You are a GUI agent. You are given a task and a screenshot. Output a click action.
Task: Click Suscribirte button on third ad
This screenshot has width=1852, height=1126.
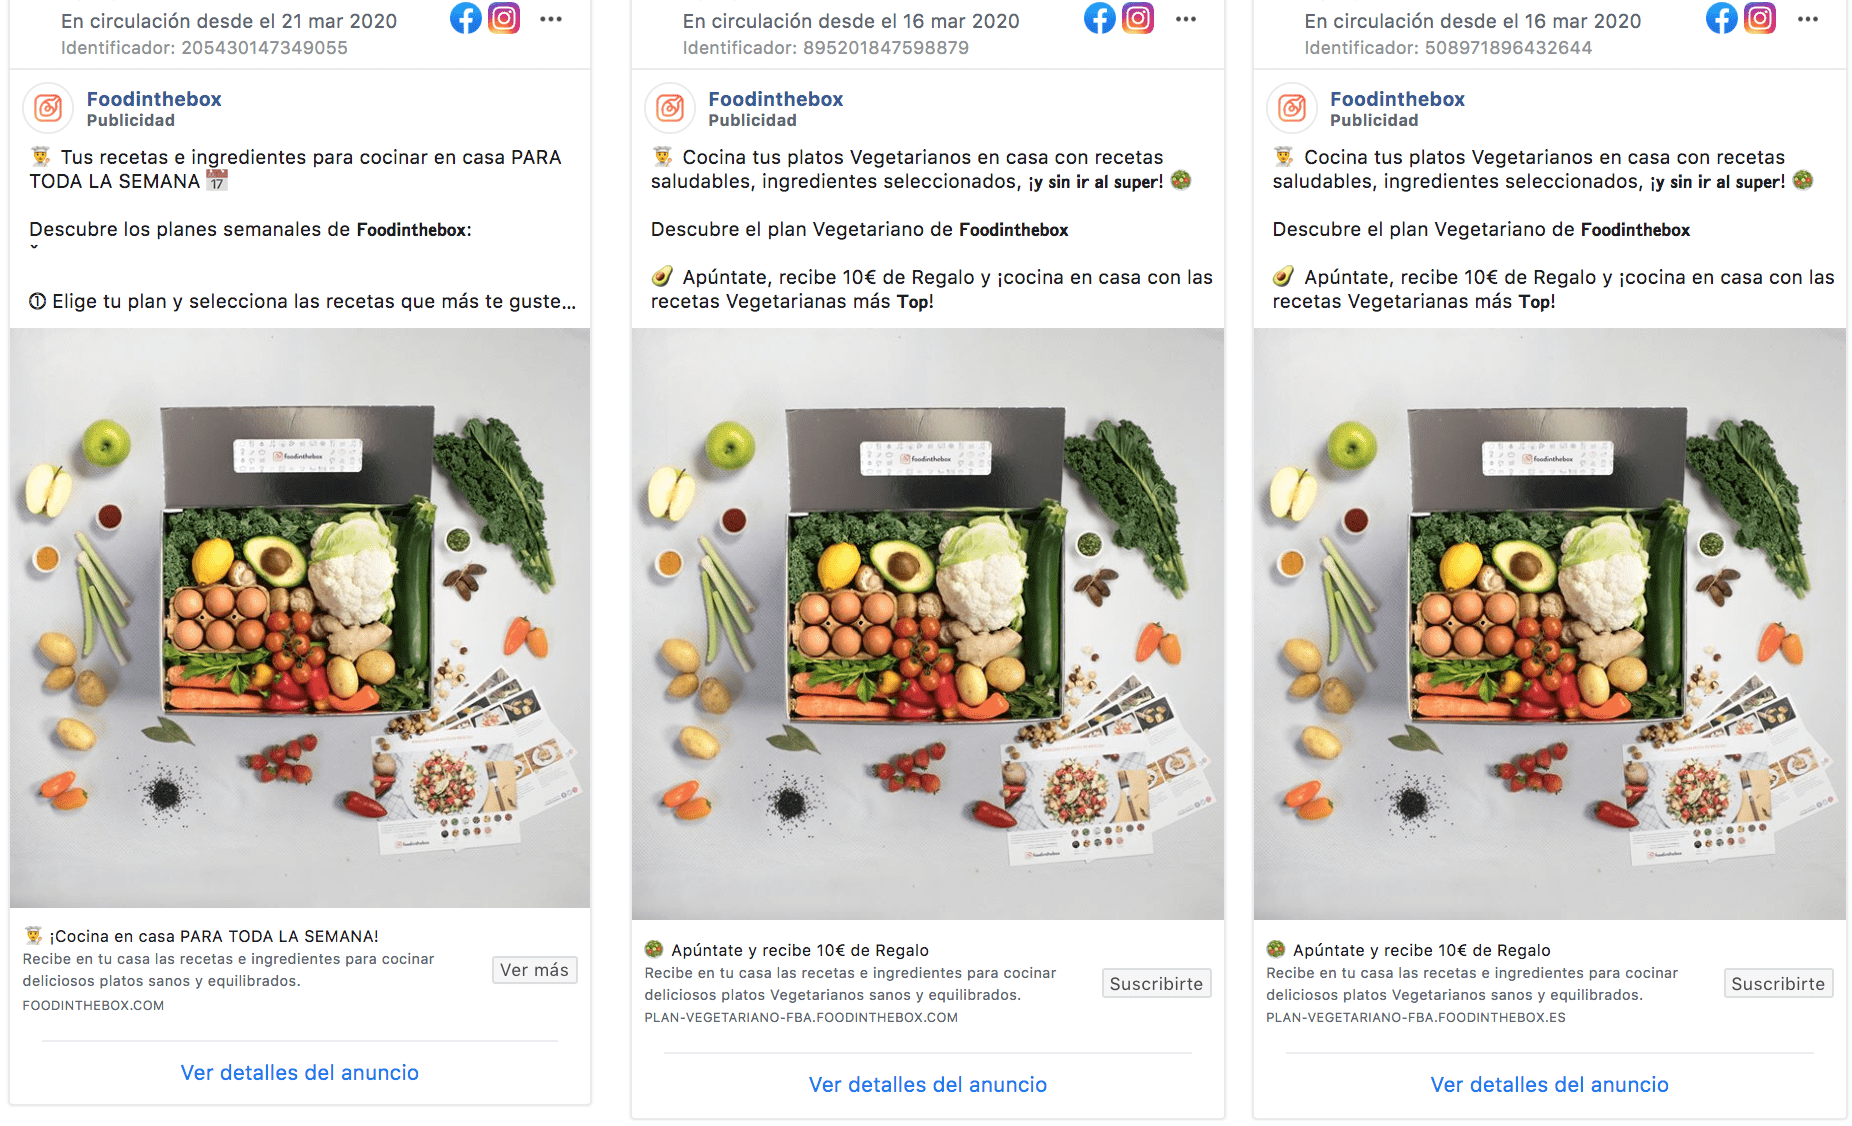[x=1778, y=984]
